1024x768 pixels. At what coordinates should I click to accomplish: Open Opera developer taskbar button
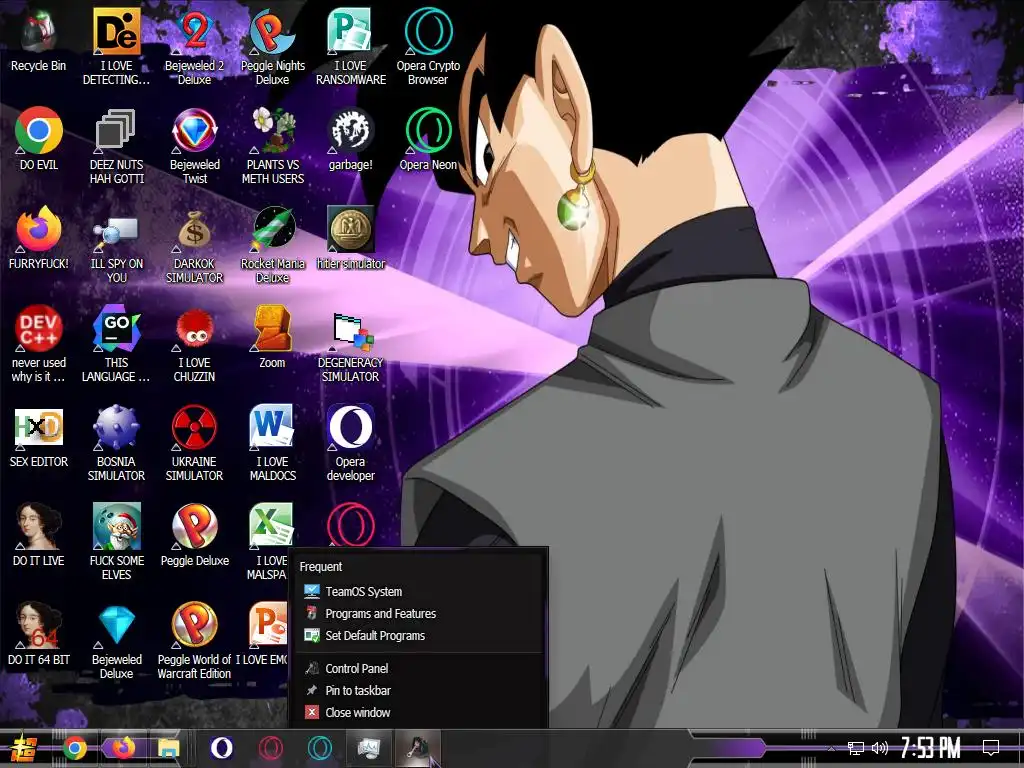(x=221, y=748)
